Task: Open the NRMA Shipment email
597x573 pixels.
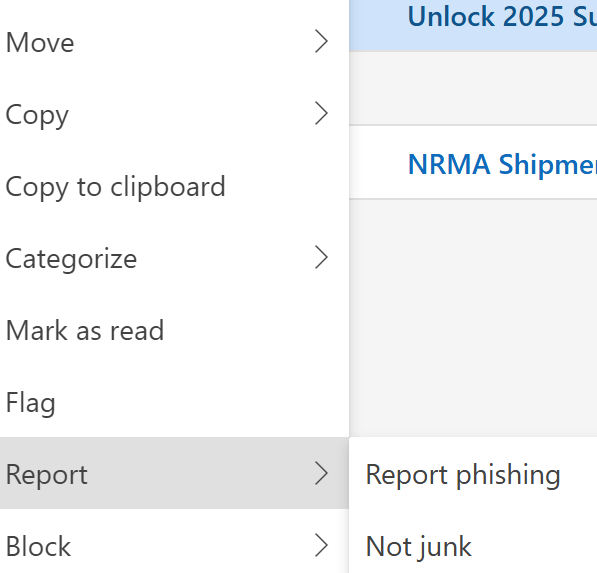Action: [502, 164]
